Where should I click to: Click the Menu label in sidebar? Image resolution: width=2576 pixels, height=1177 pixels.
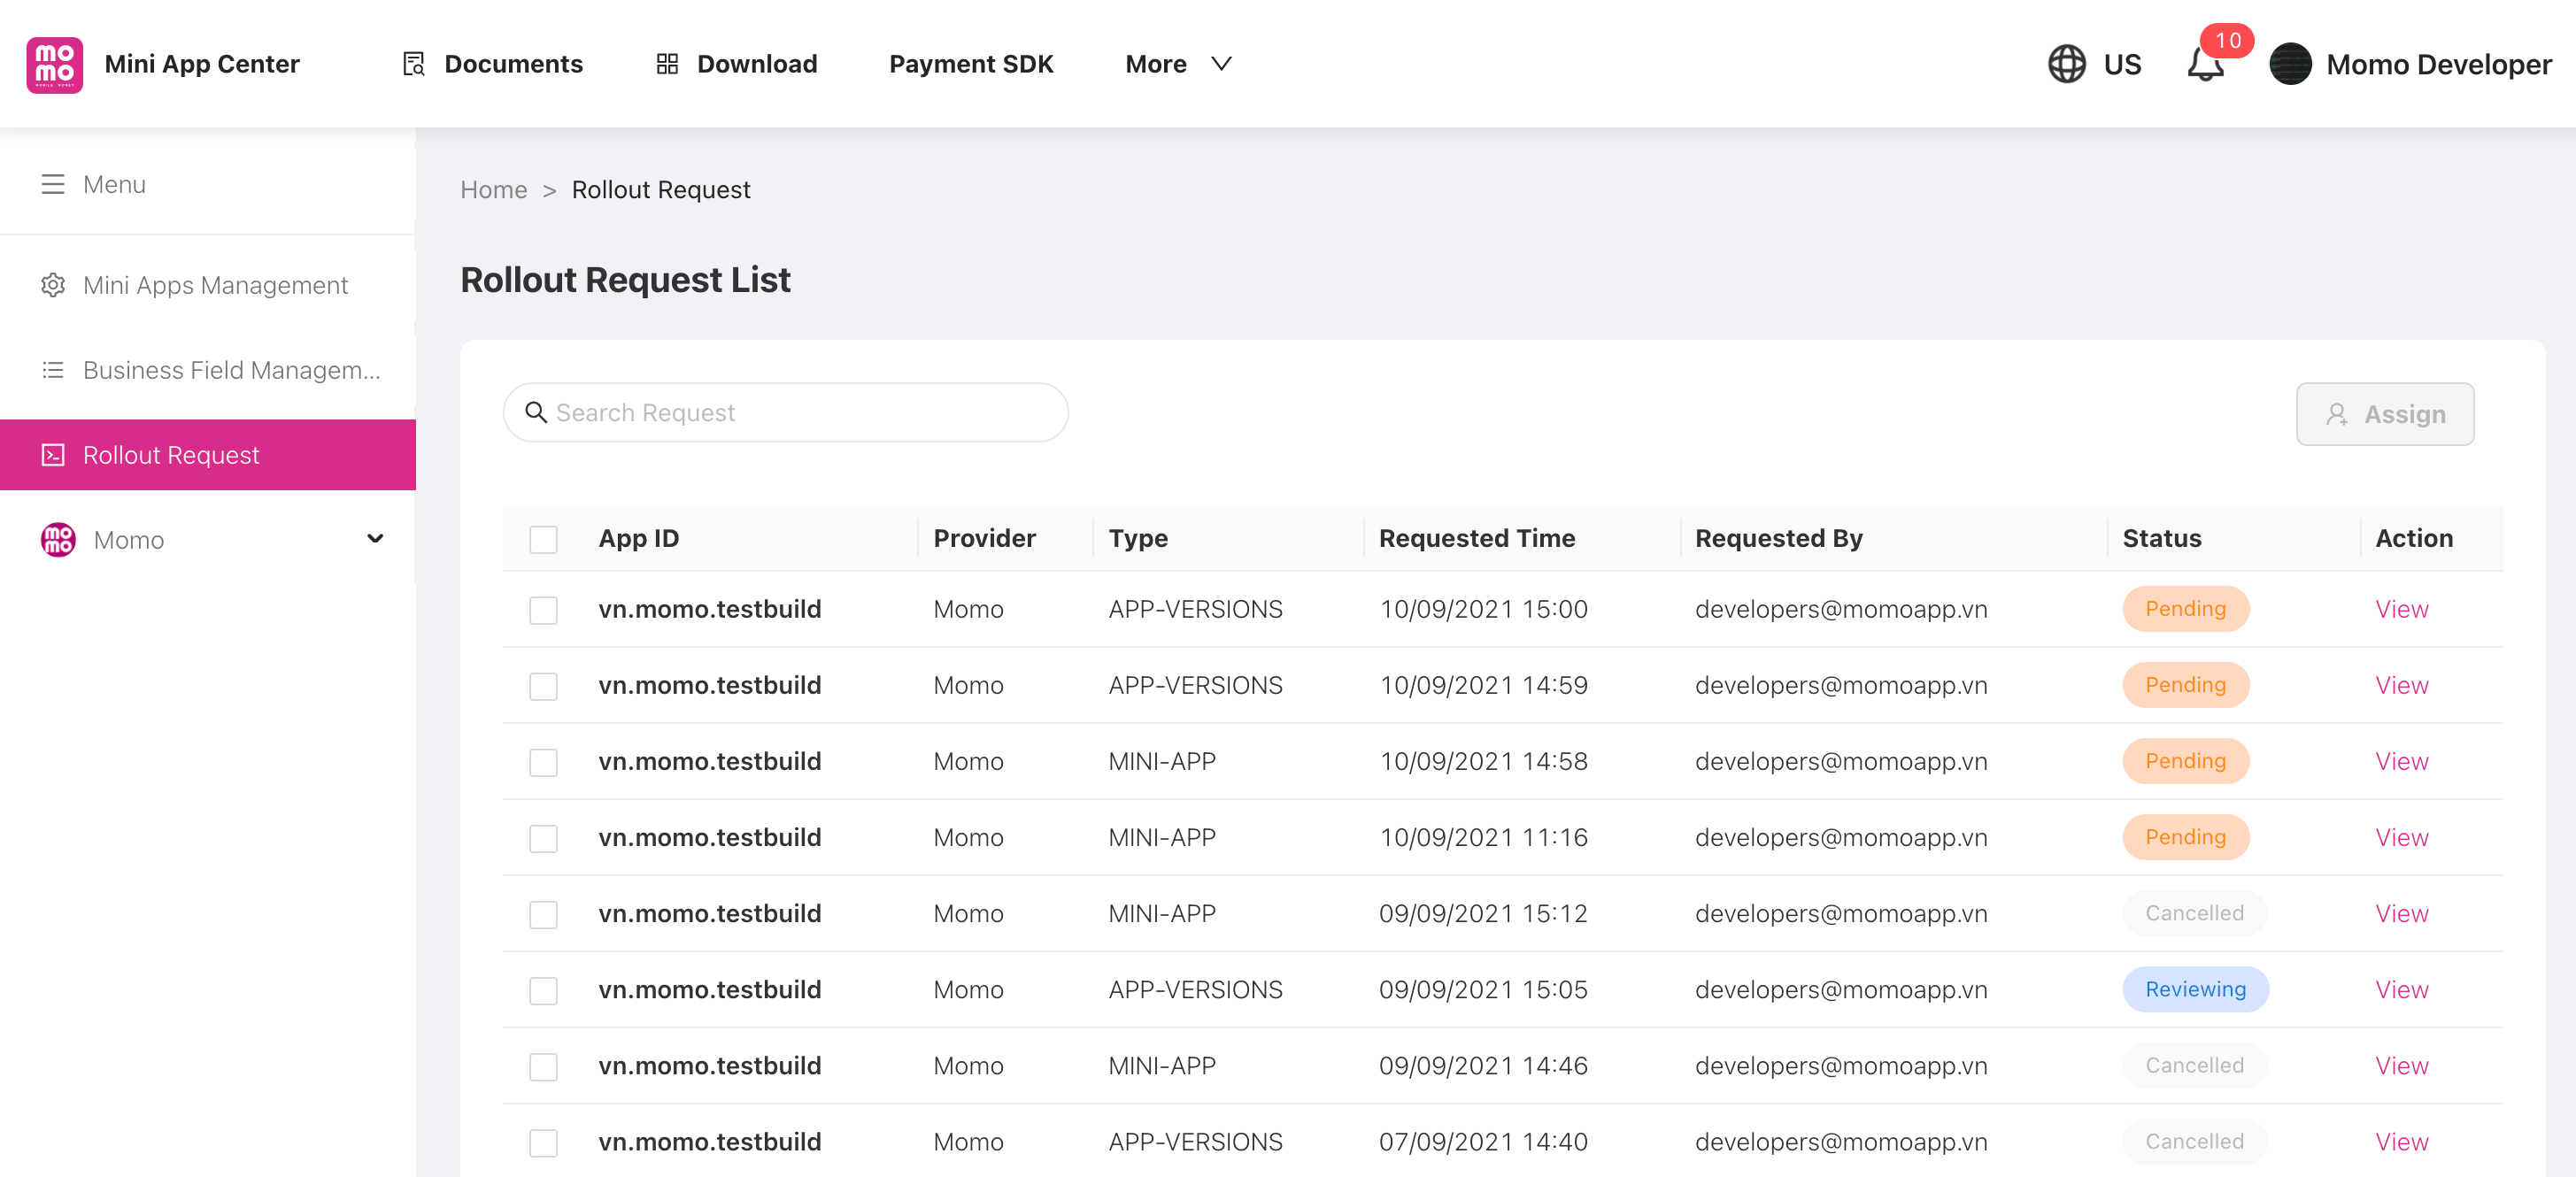coord(114,184)
